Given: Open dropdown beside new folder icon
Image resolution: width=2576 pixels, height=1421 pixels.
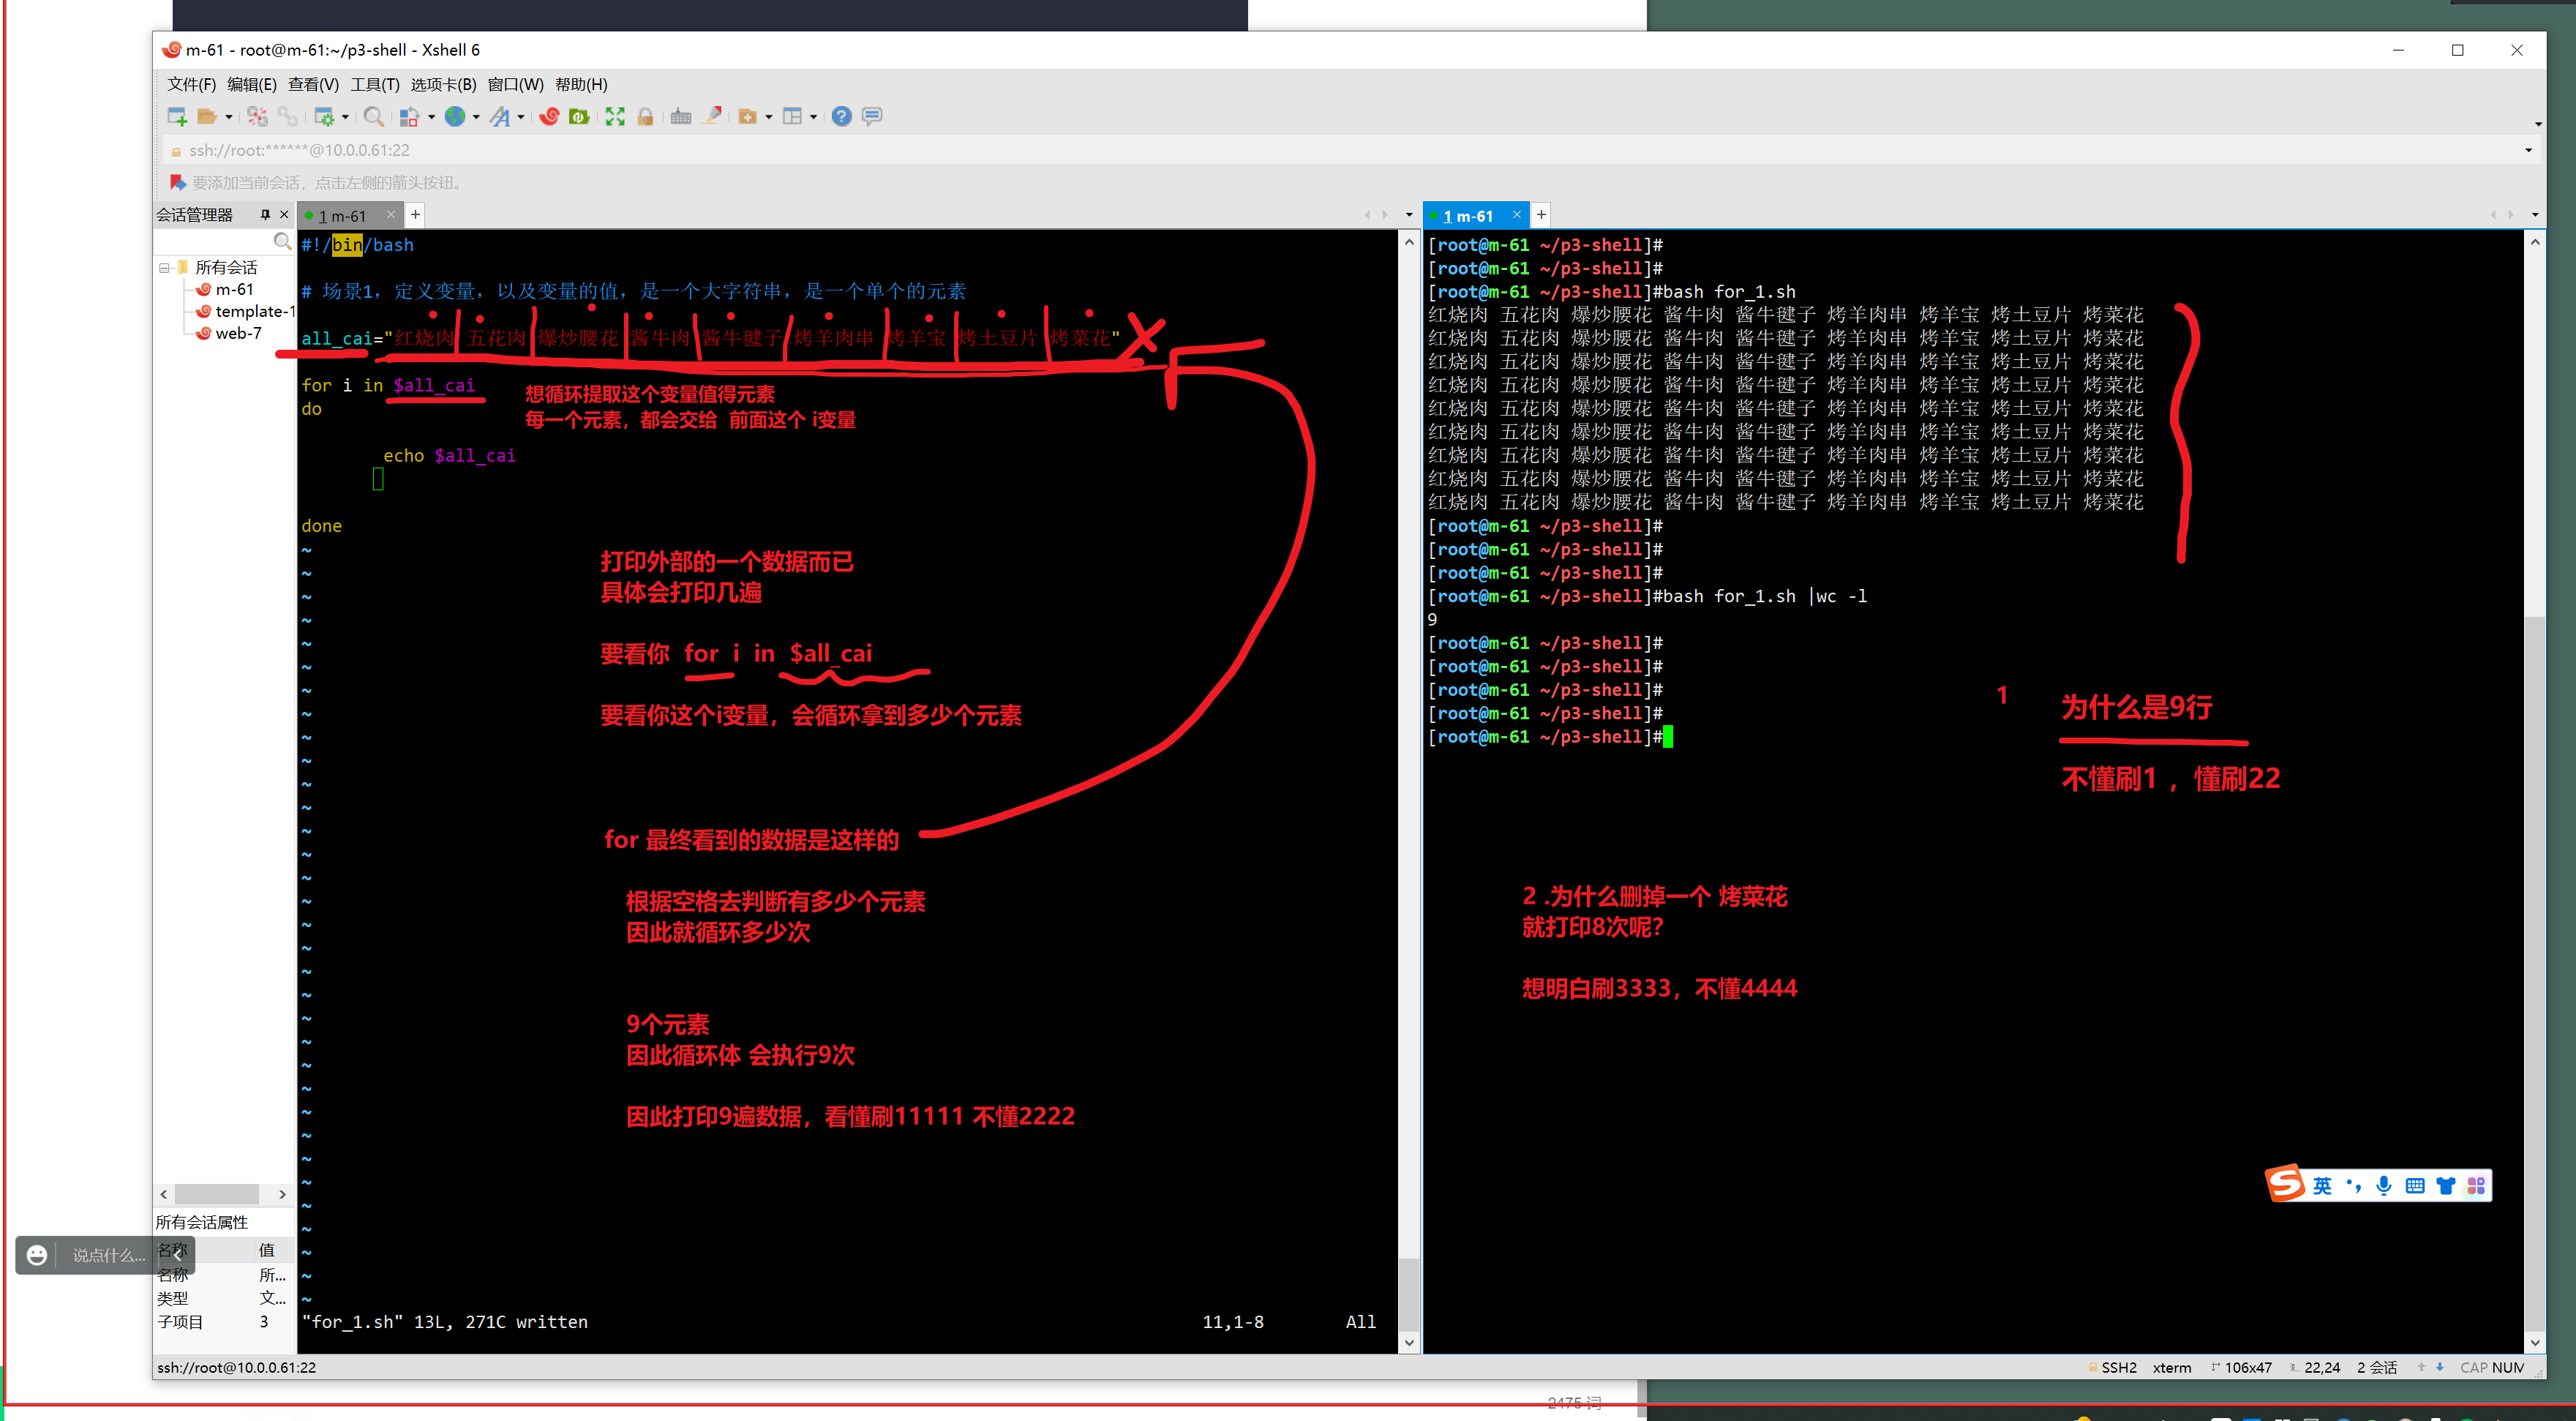Looking at the screenshot, I should pos(769,118).
